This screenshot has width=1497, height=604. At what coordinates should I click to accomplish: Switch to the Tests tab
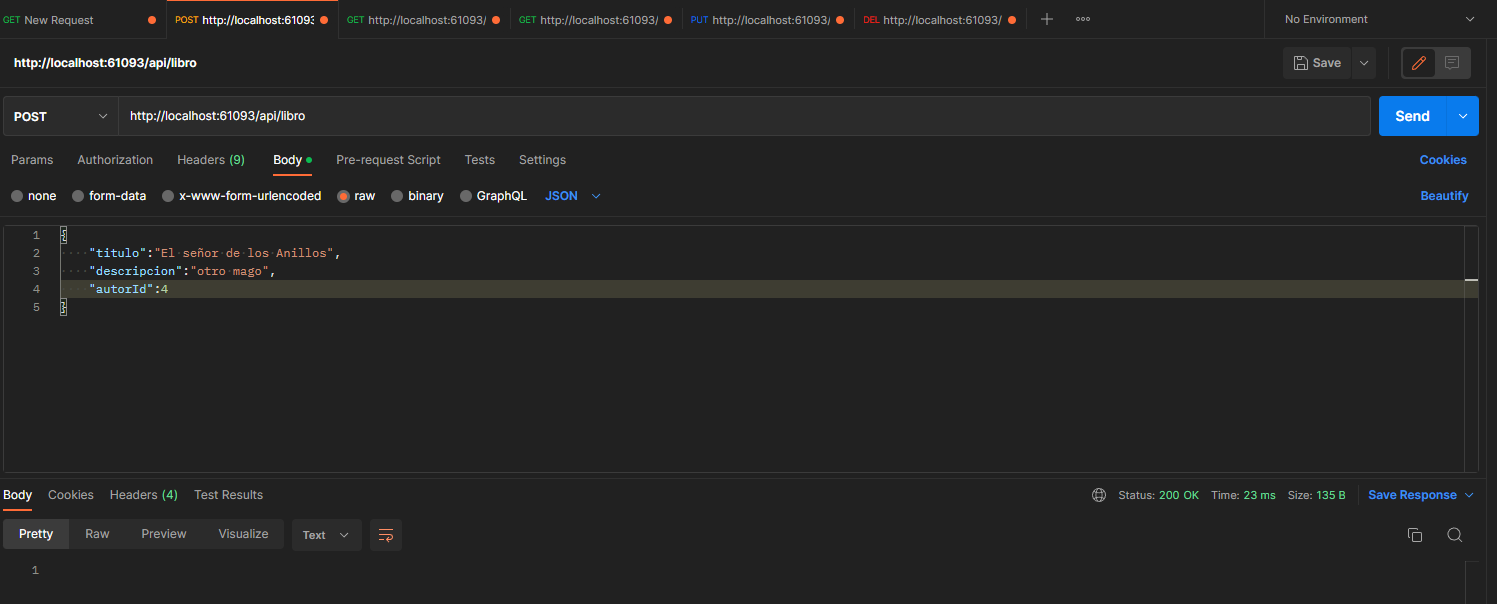click(480, 160)
